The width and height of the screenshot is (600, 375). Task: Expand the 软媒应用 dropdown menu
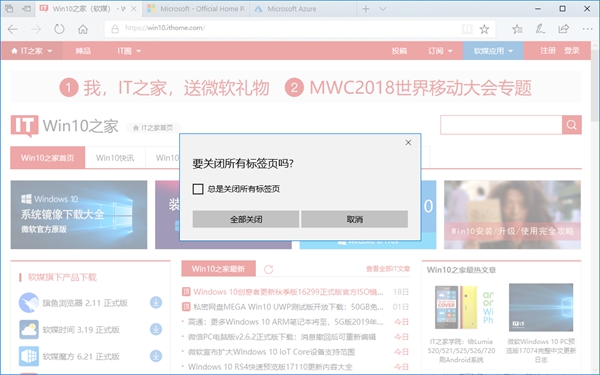tap(493, 51)
